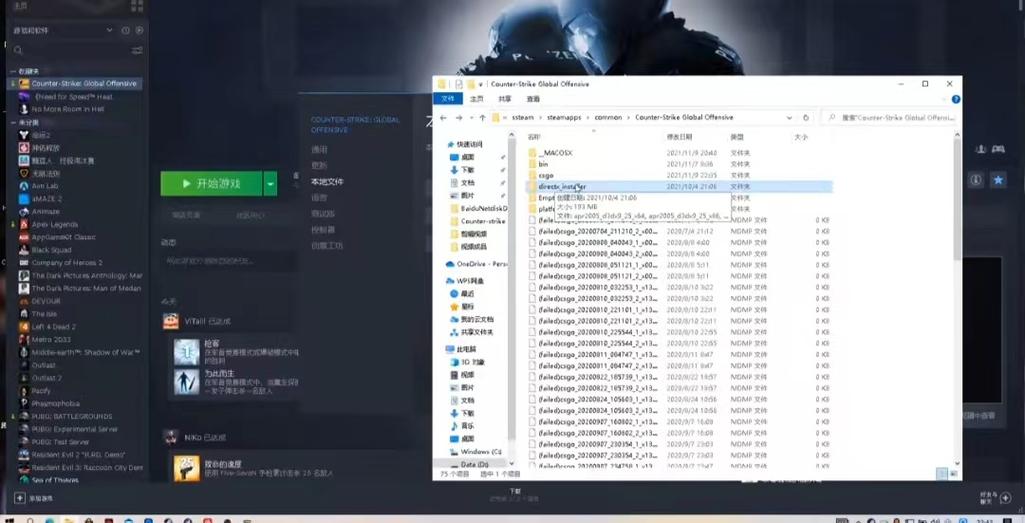The height and width of the screenshot is (523, 1025).
Task: Click Explorer up-one-level arrow
Action: [x=482, y=118]
